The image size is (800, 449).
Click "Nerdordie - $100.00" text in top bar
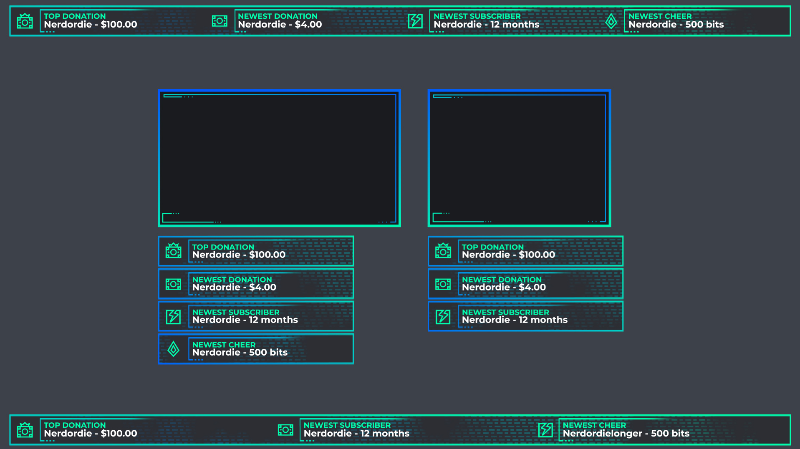click(x=91, y=25)
